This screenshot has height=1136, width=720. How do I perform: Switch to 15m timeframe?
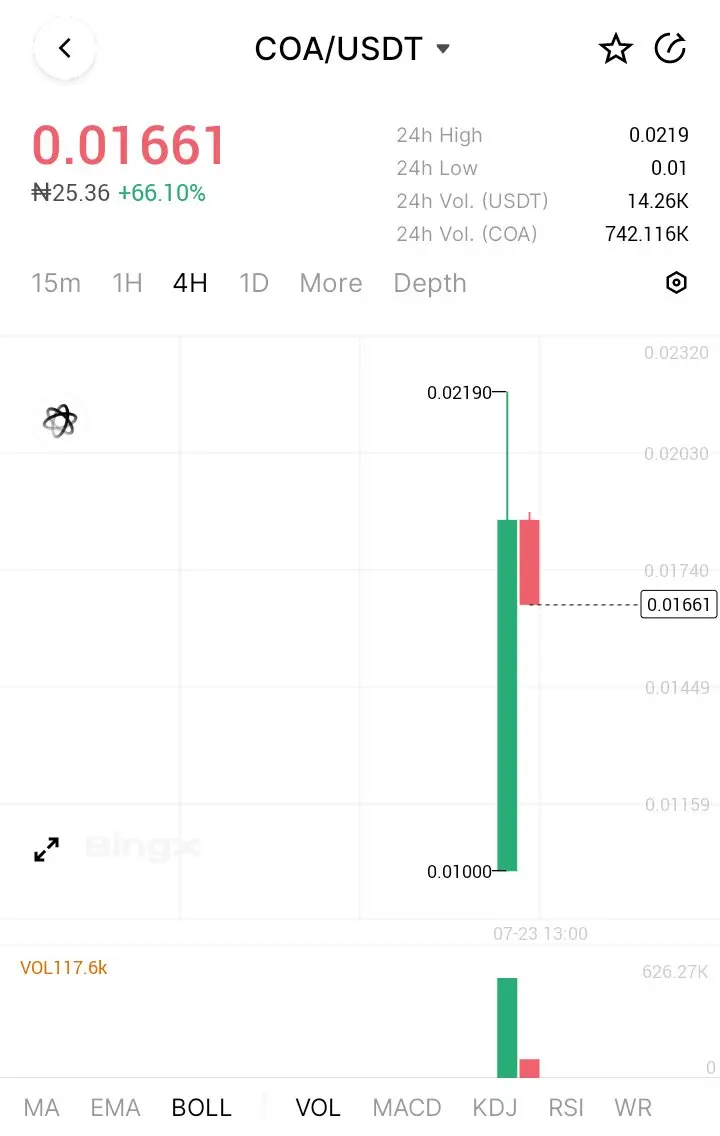(x=56, y=283)
